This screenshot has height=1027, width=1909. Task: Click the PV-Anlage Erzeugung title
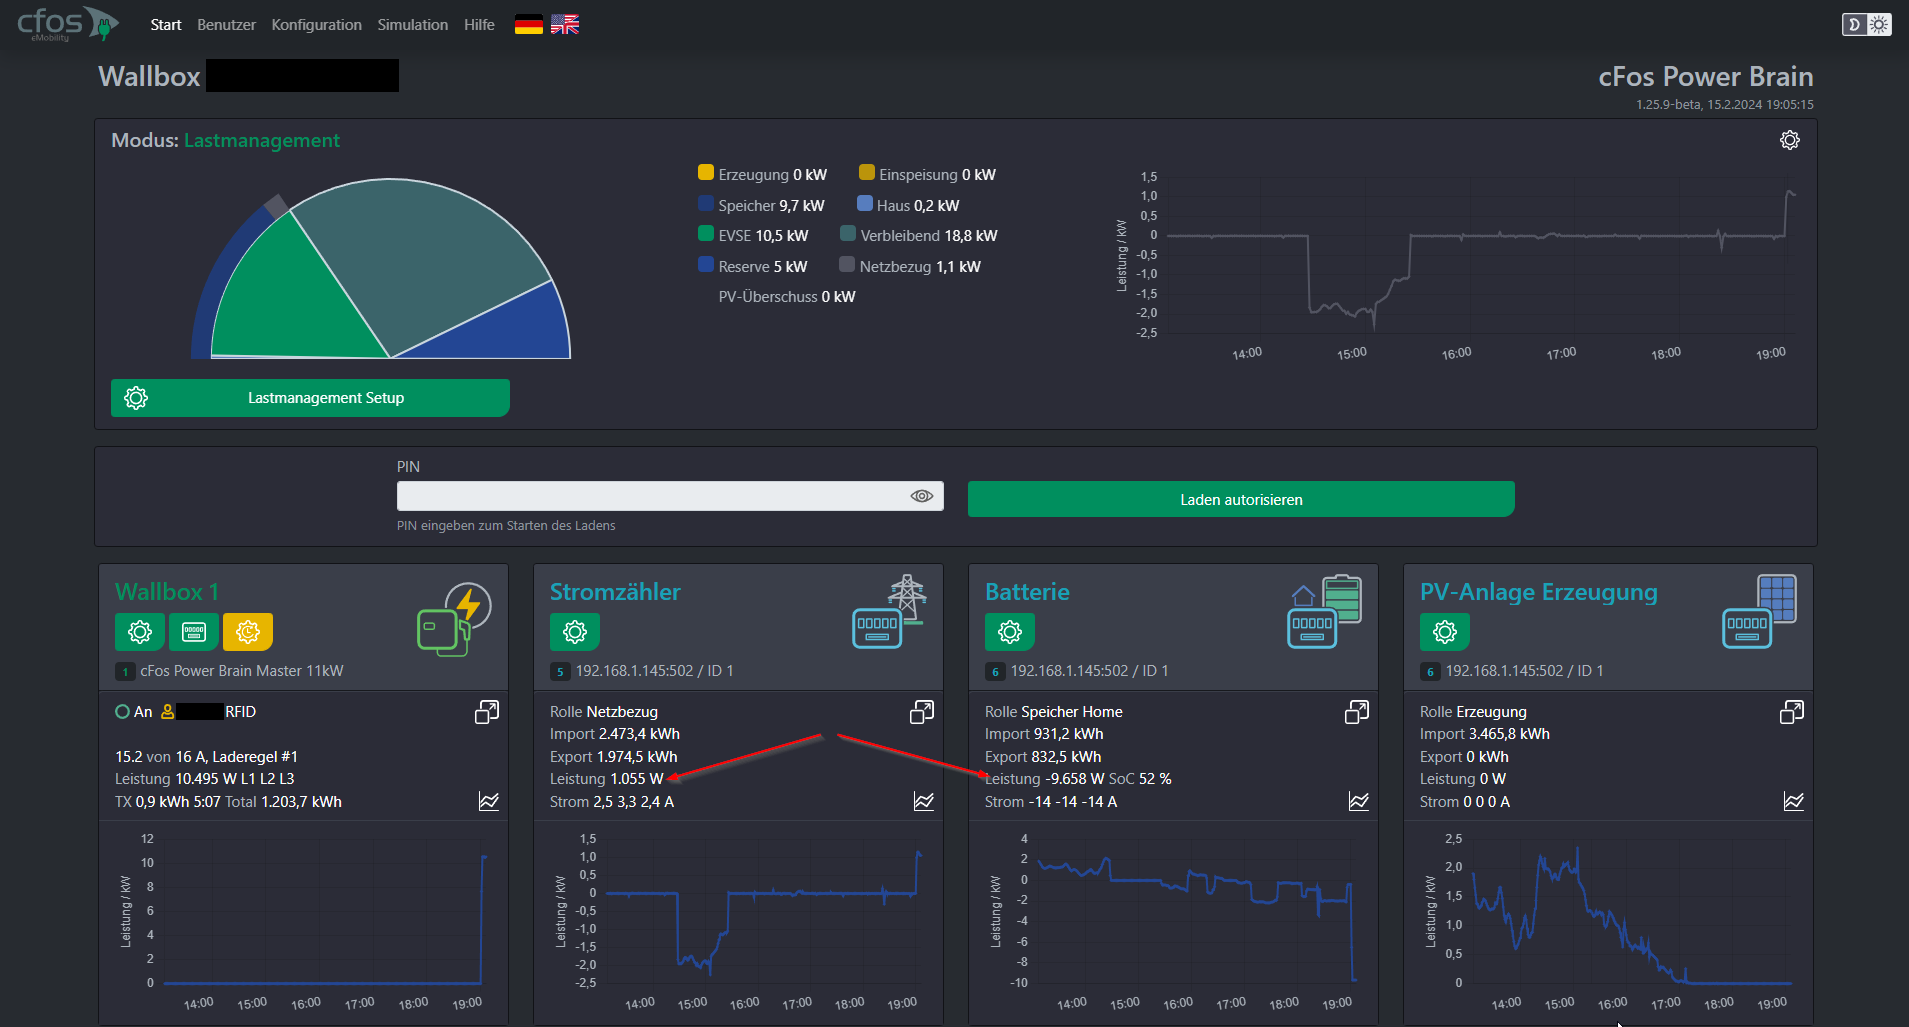tap(1538, 592)
